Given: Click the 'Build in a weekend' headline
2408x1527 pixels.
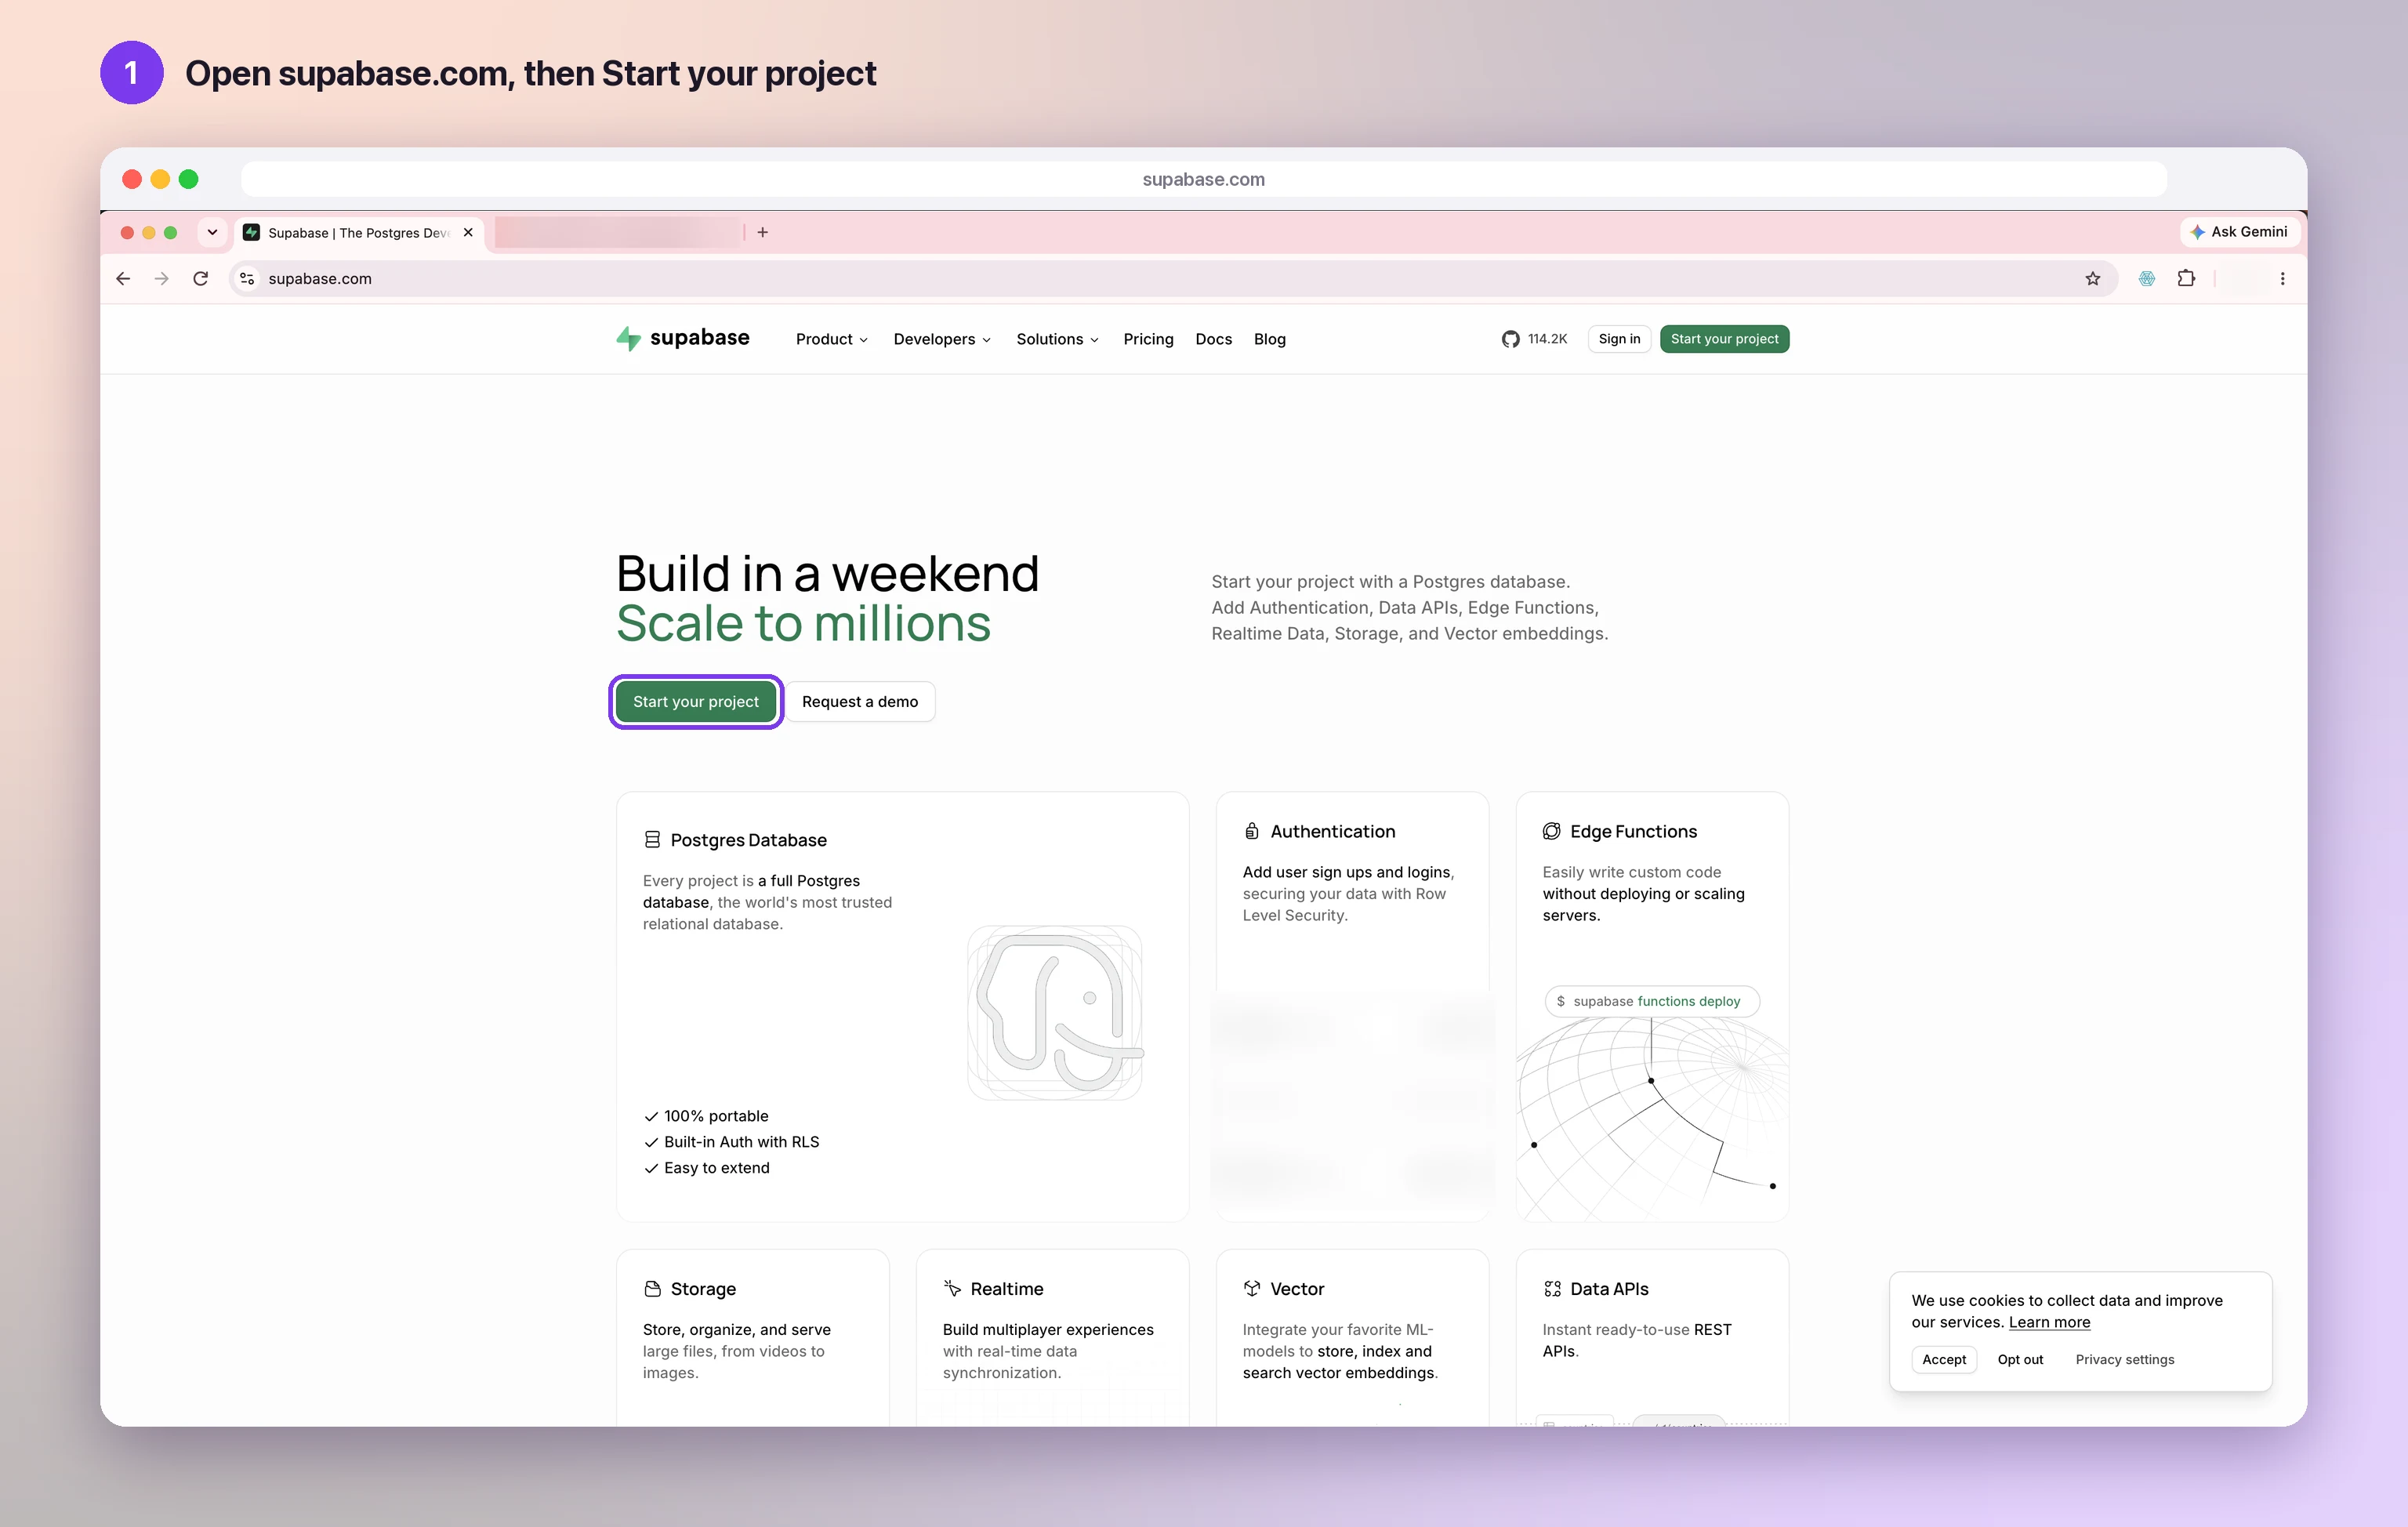Looking at the screenshot, I should 827,574.
